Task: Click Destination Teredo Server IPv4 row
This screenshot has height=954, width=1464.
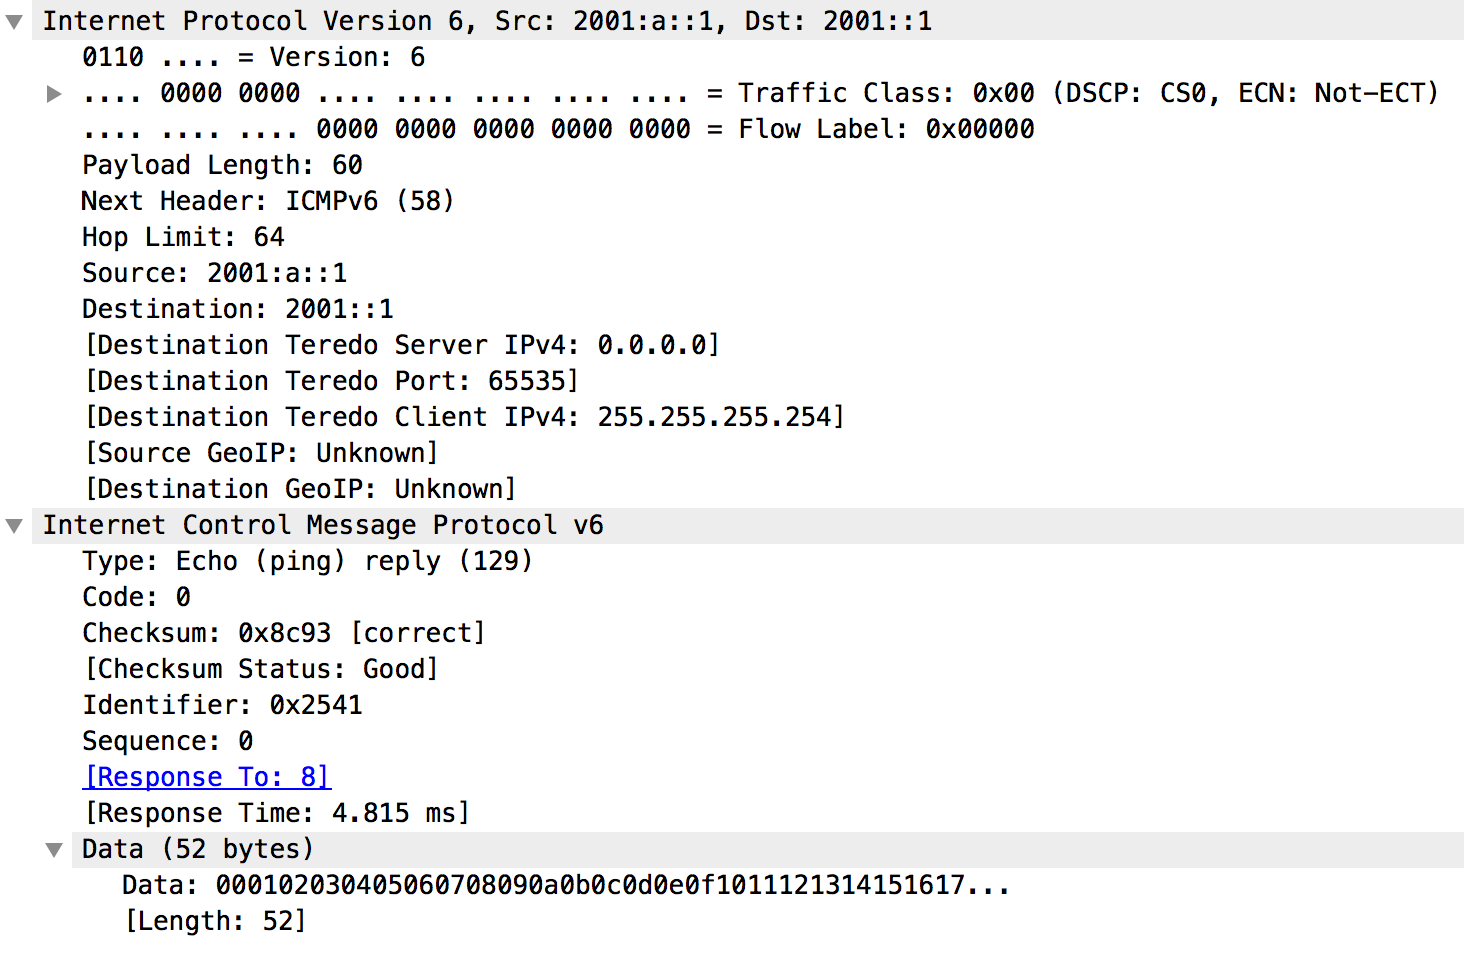Action: coord(402,346)
